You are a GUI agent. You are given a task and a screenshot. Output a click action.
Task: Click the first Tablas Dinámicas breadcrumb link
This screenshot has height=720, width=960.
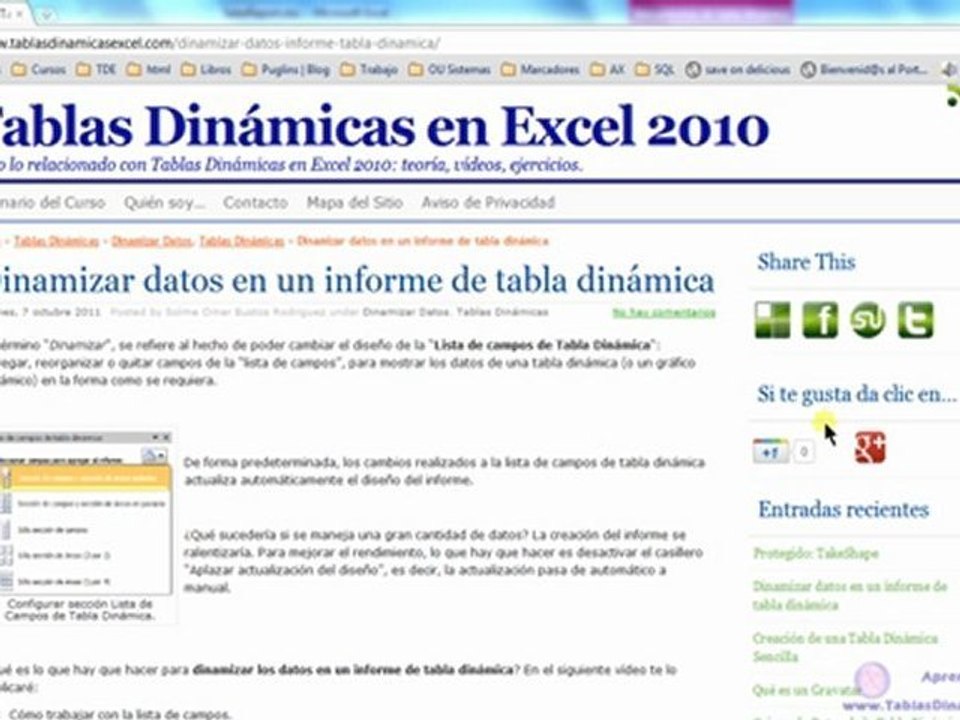(x=56, y=241)
